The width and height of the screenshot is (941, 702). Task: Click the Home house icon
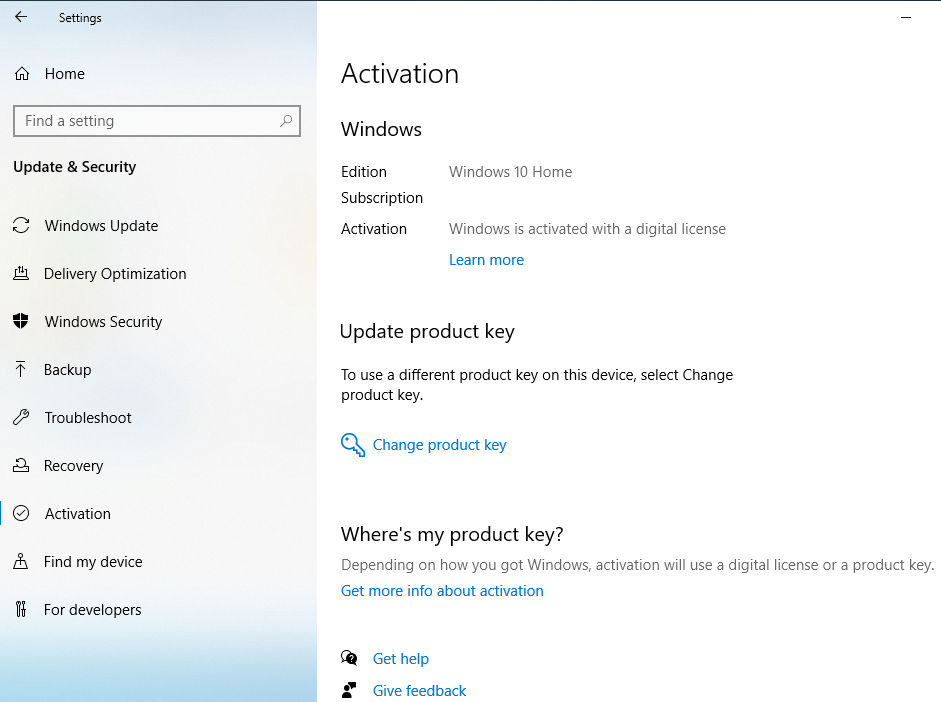coord(21,74)
